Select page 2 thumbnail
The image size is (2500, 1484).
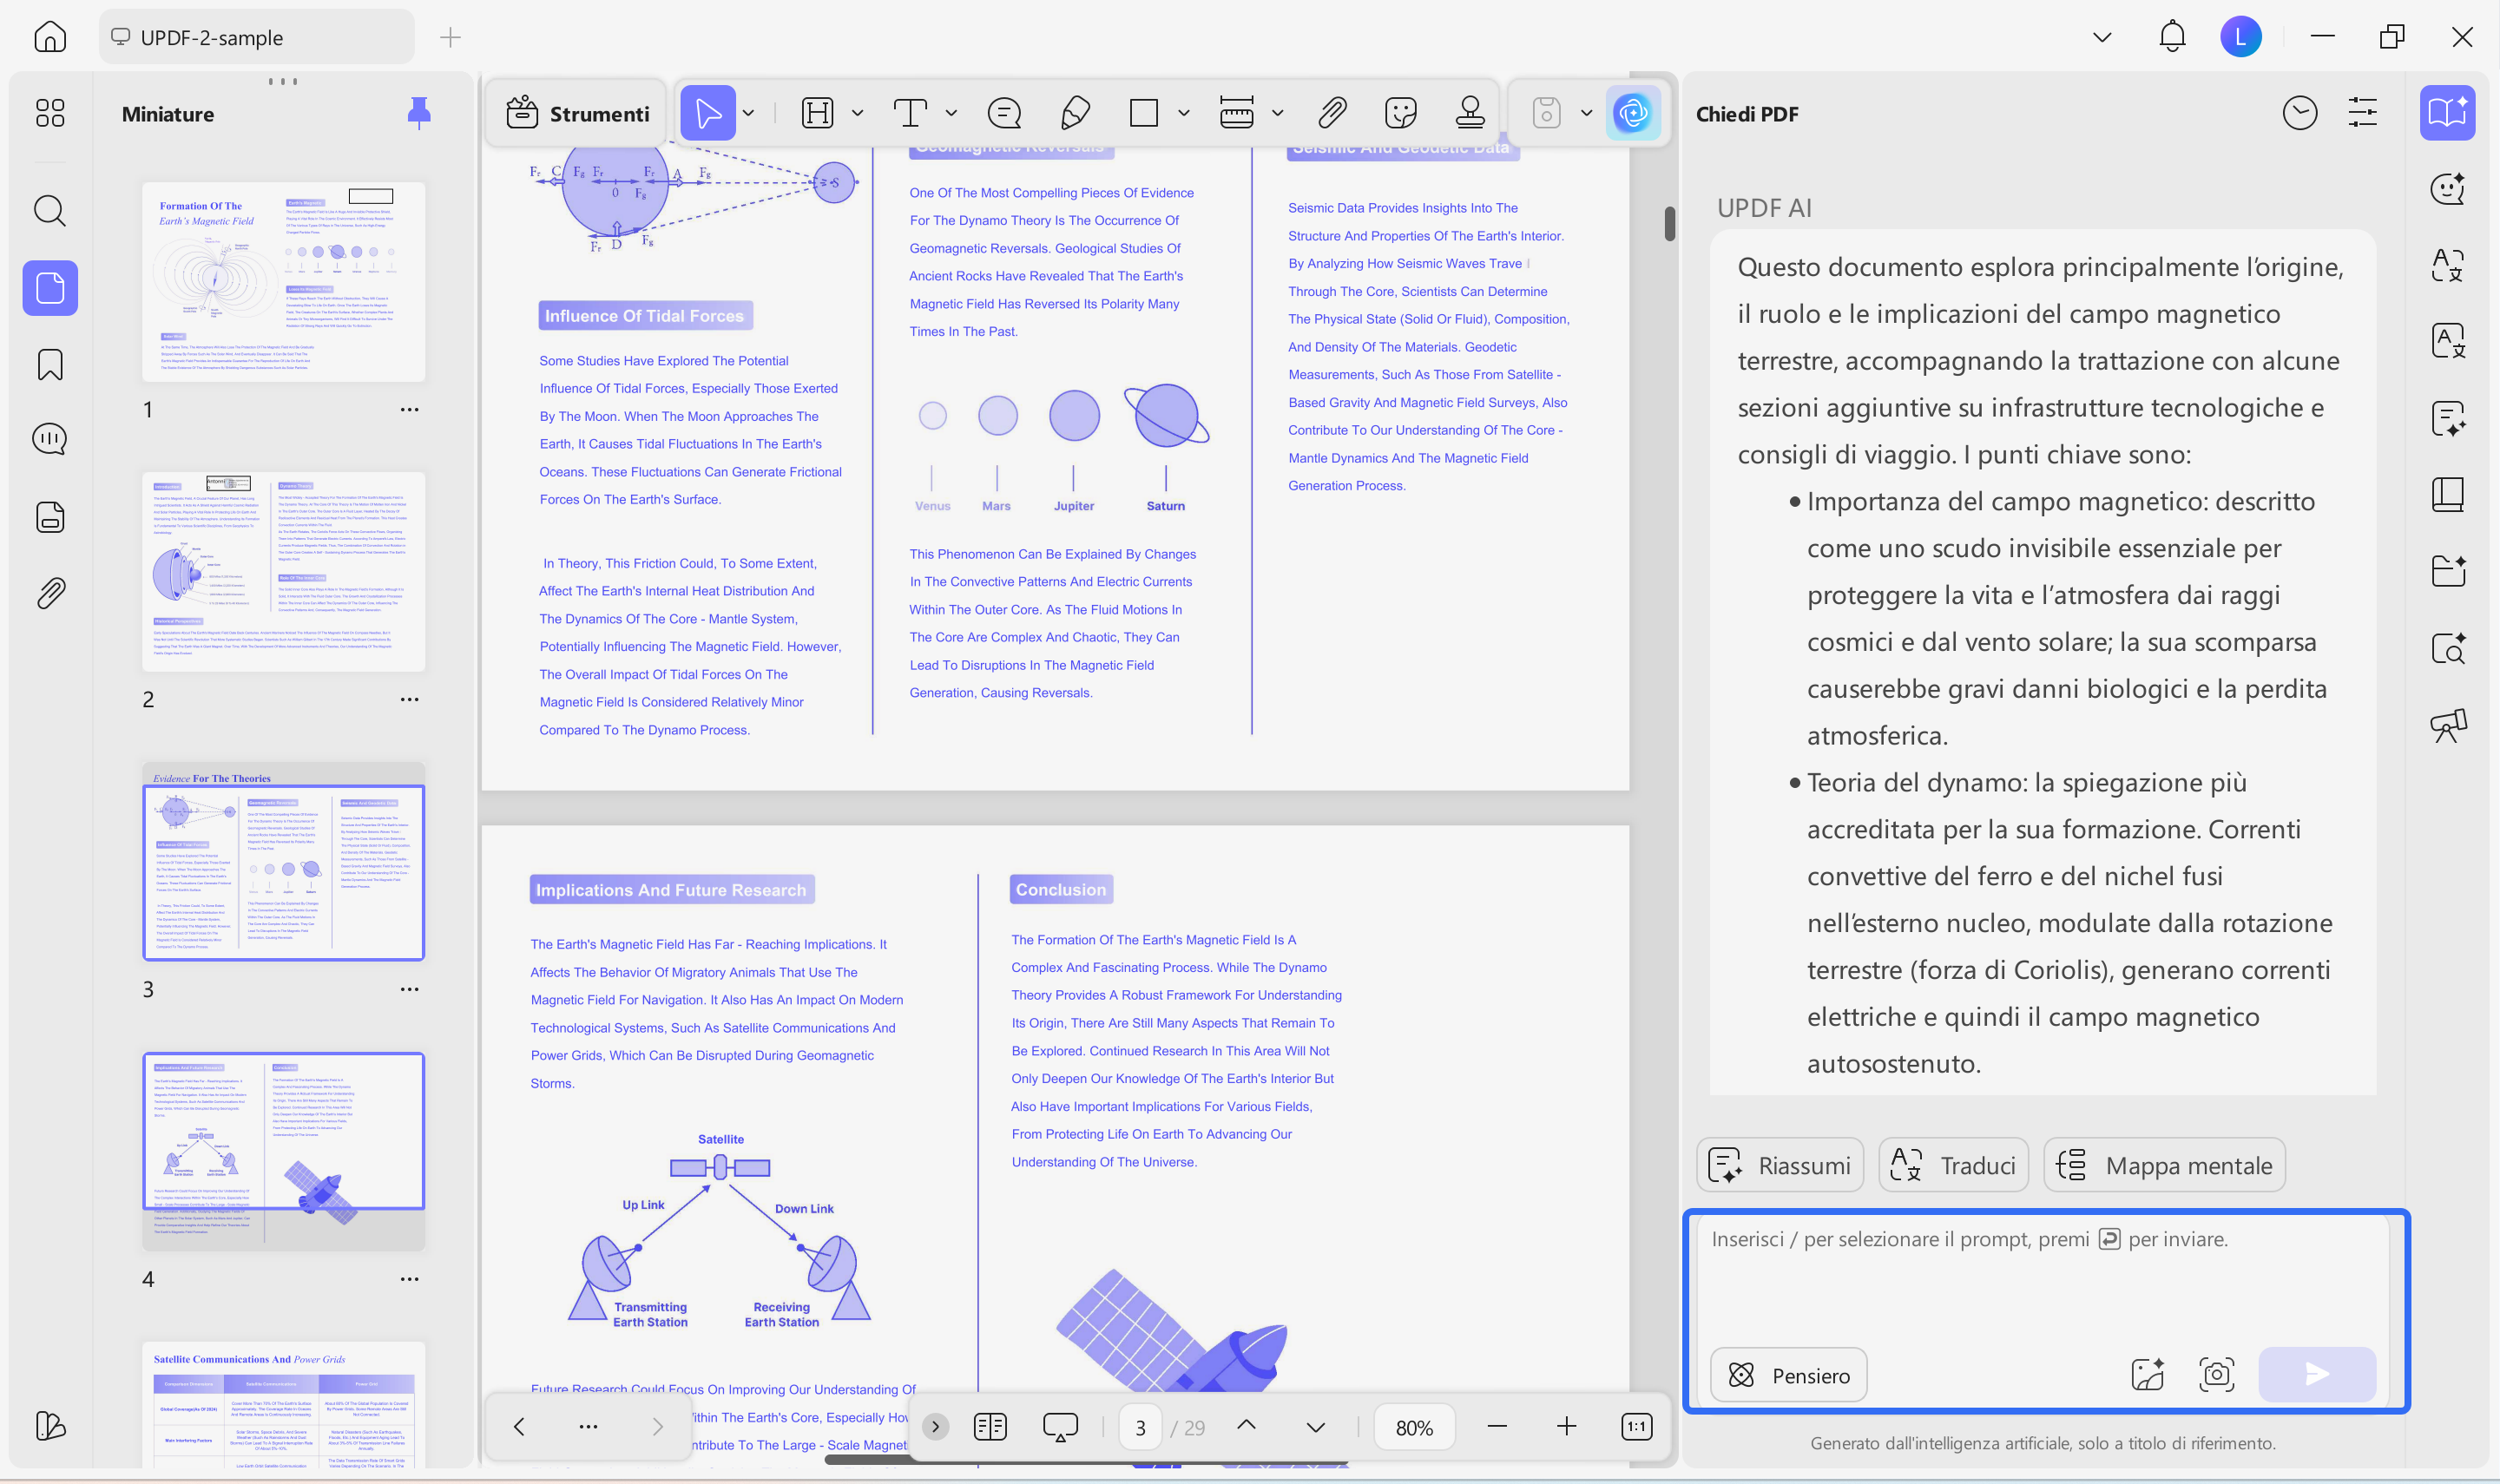pos(284,571)
